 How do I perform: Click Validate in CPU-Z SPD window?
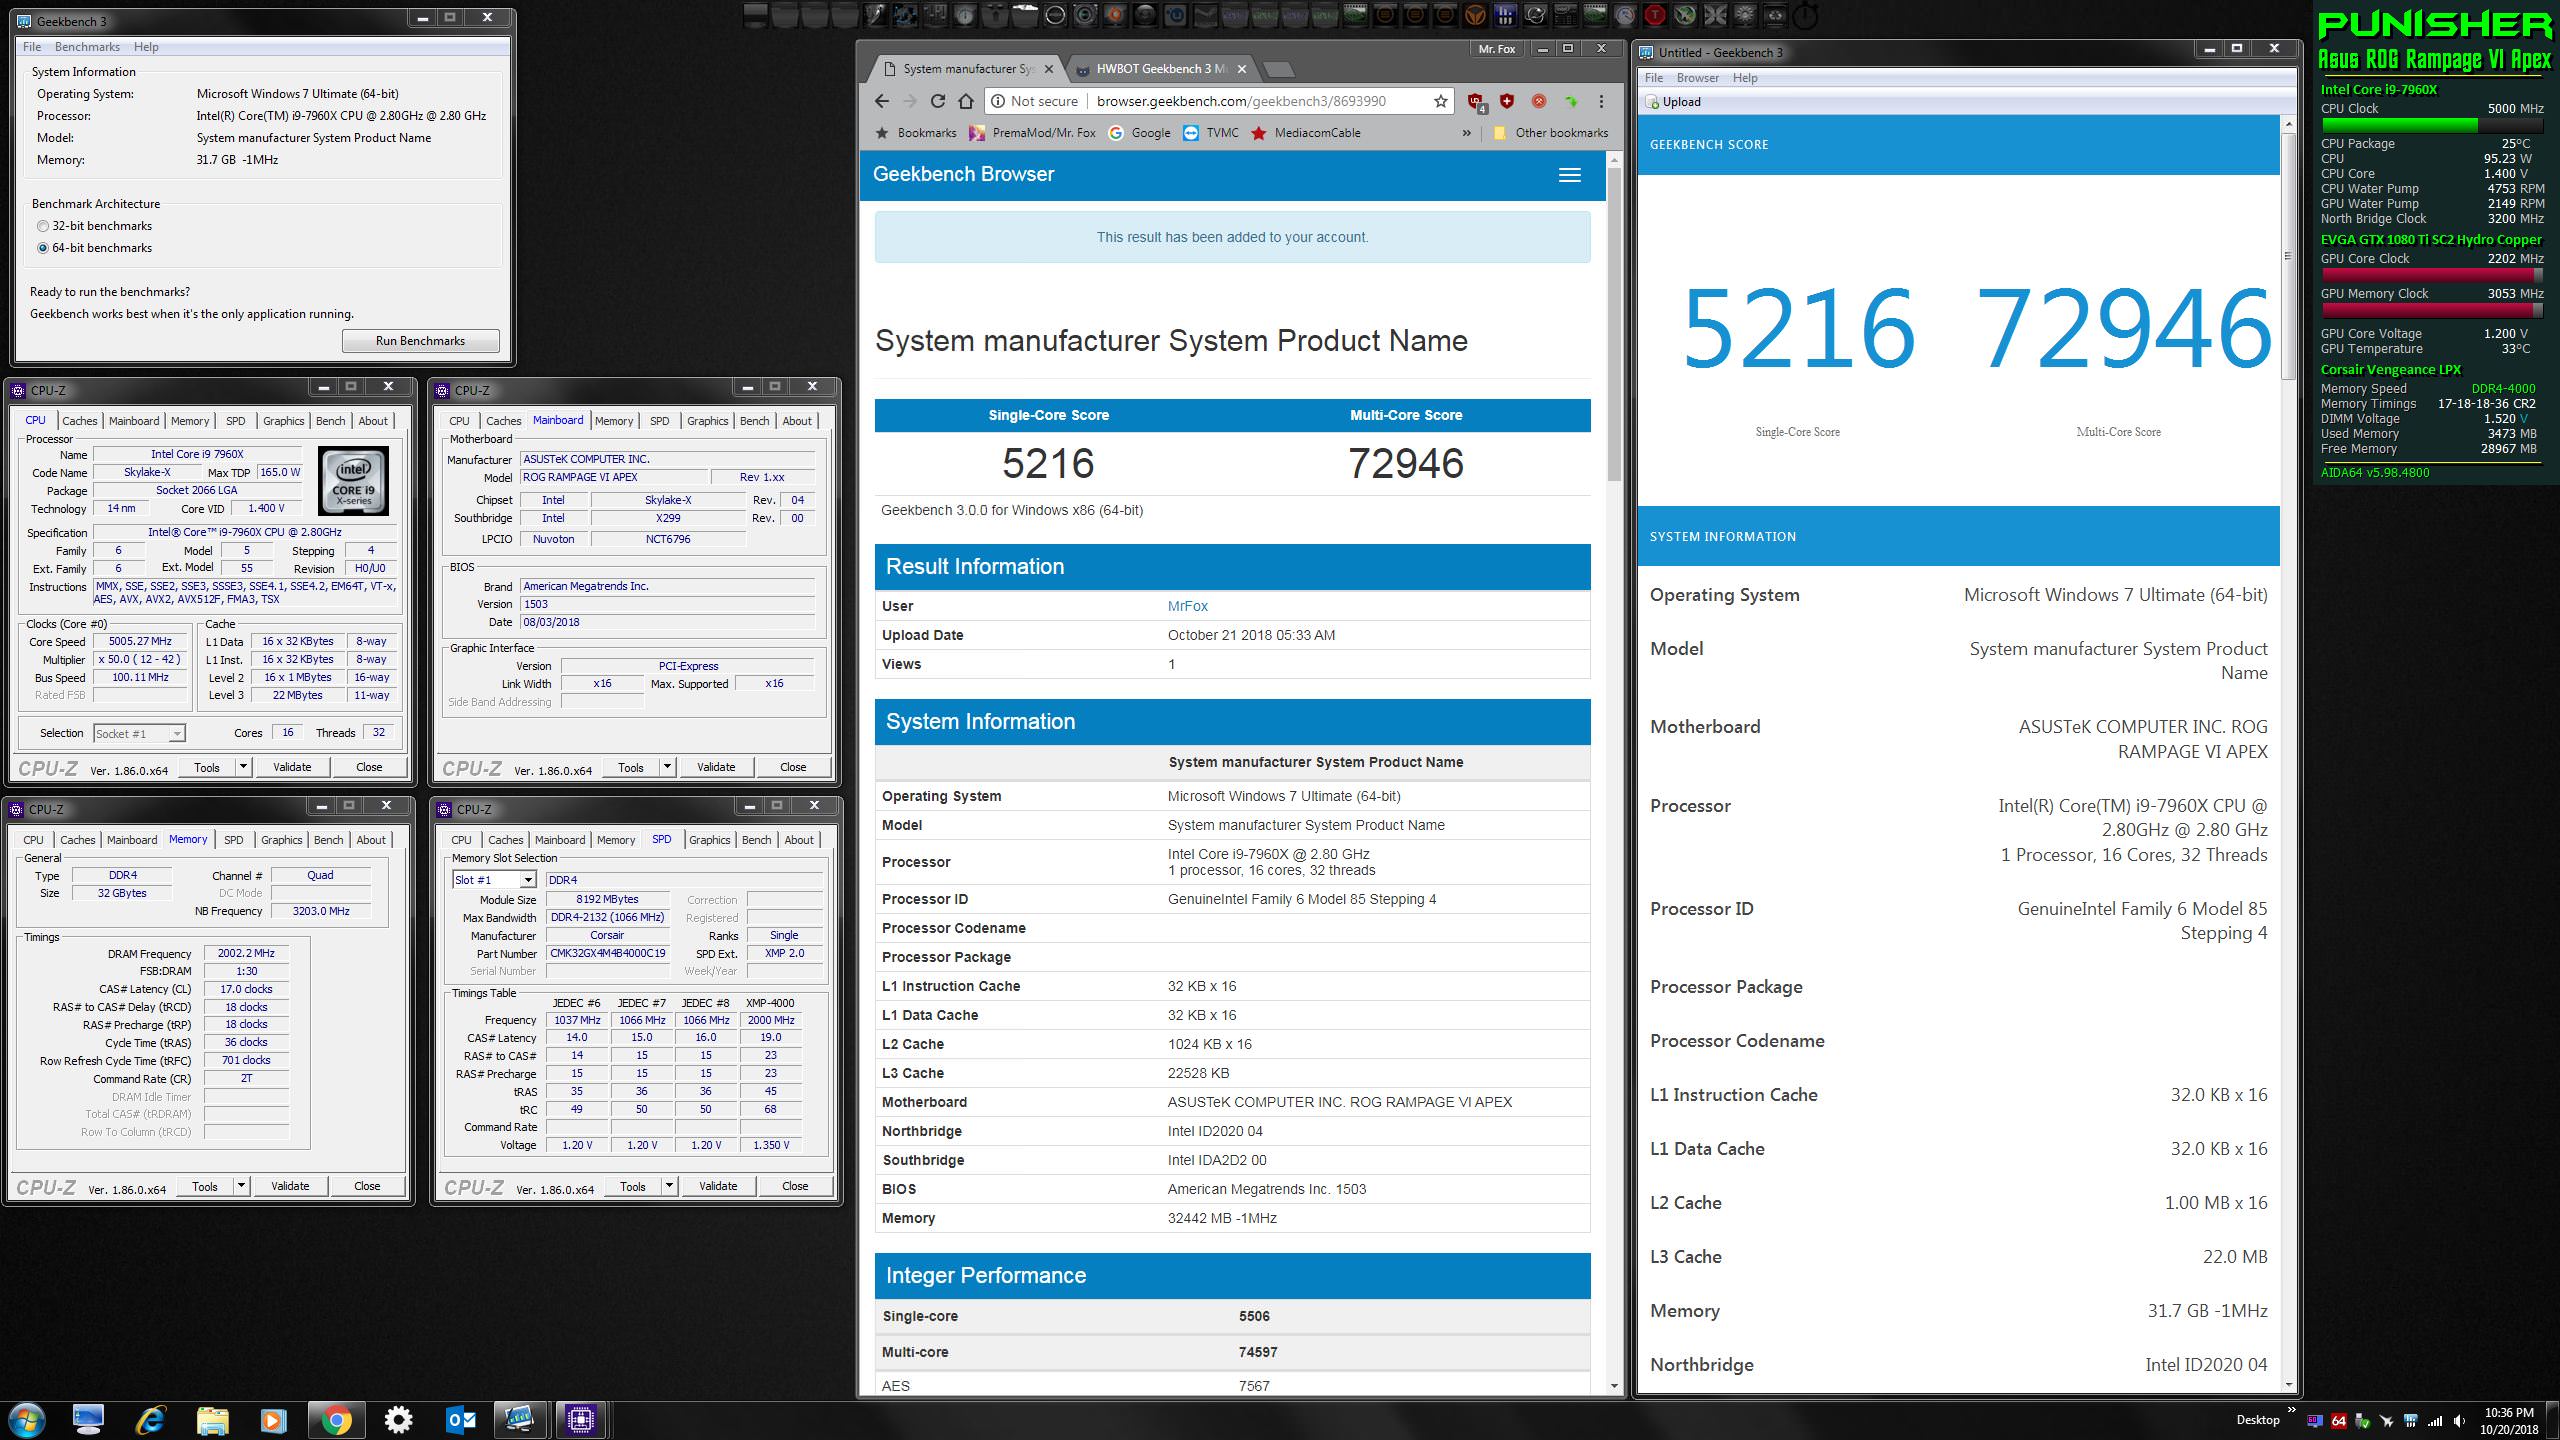[x=718, y=1186]
